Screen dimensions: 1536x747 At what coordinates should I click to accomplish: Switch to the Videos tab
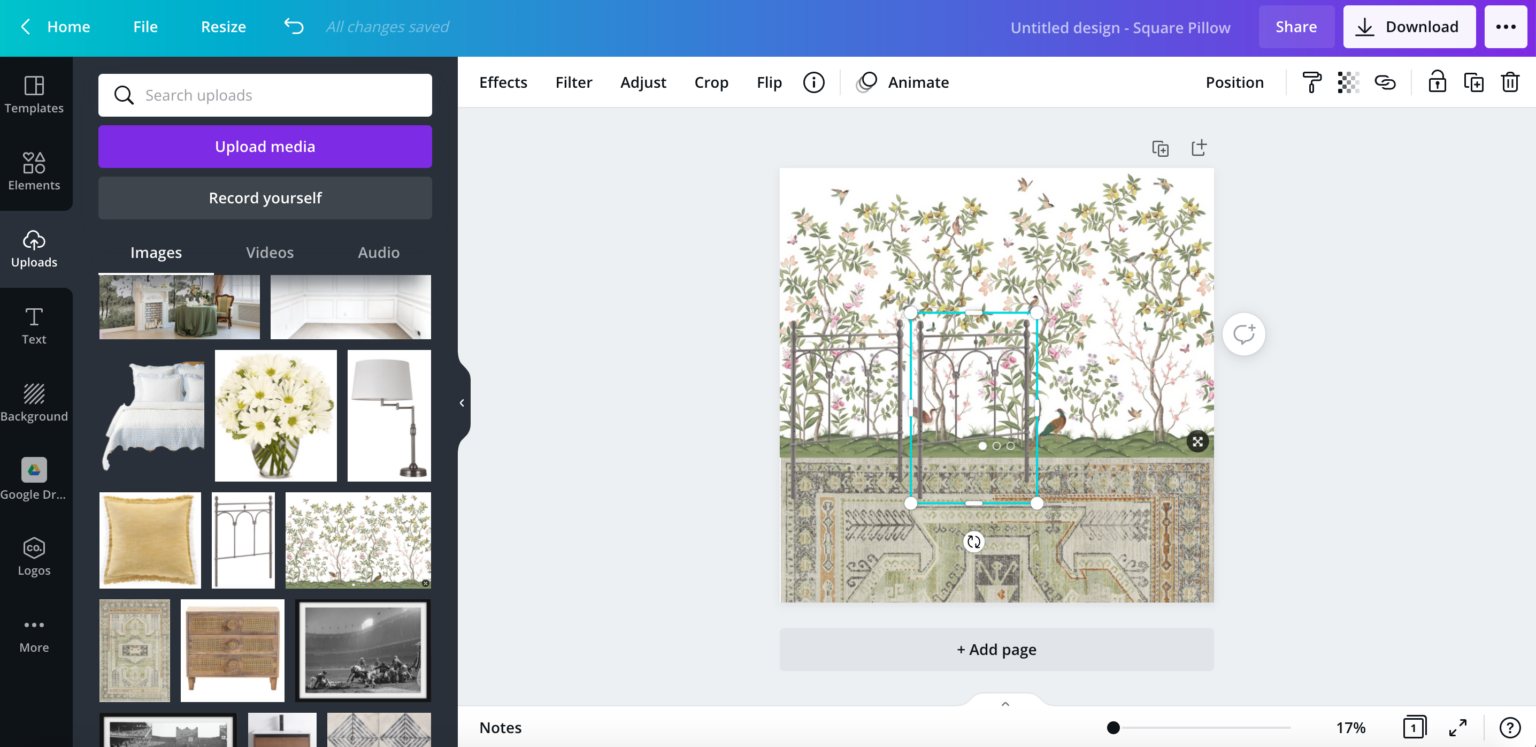point(270,253)
